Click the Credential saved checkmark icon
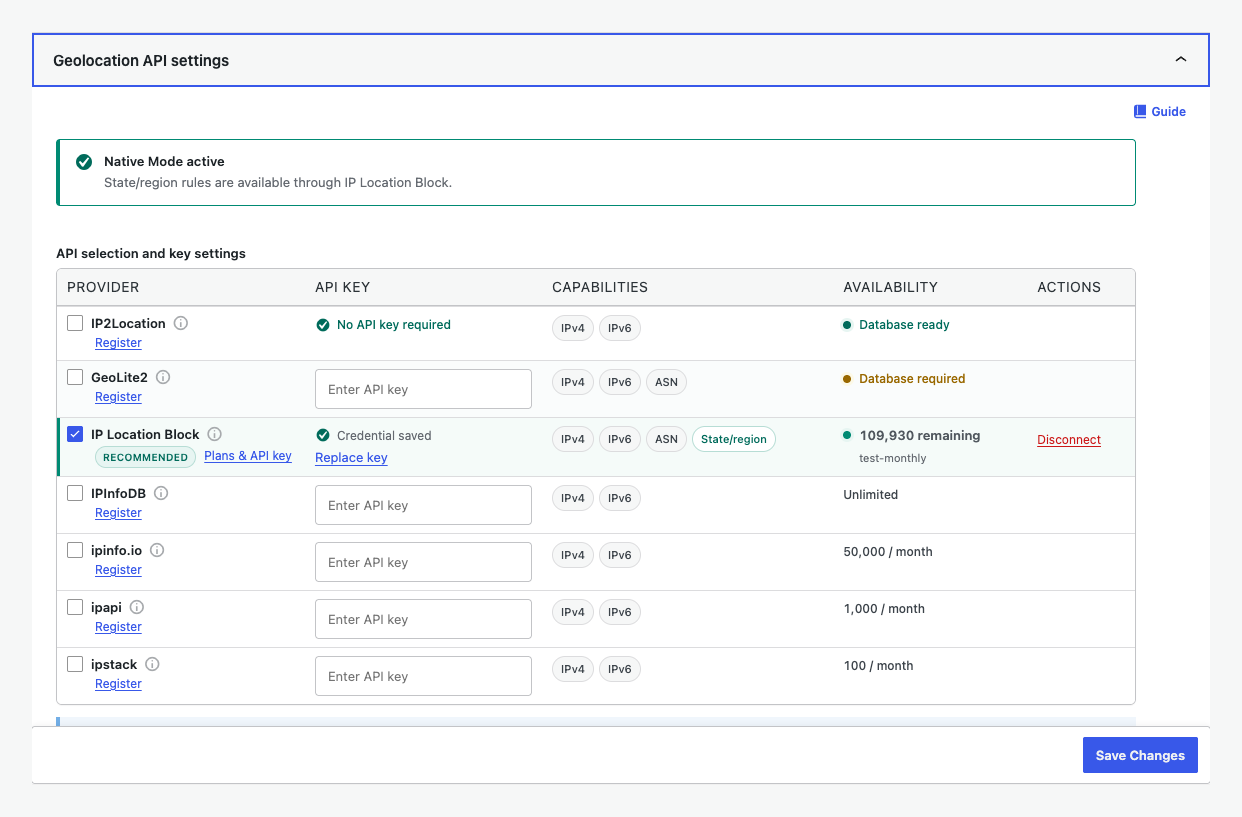 coord(323,435)
